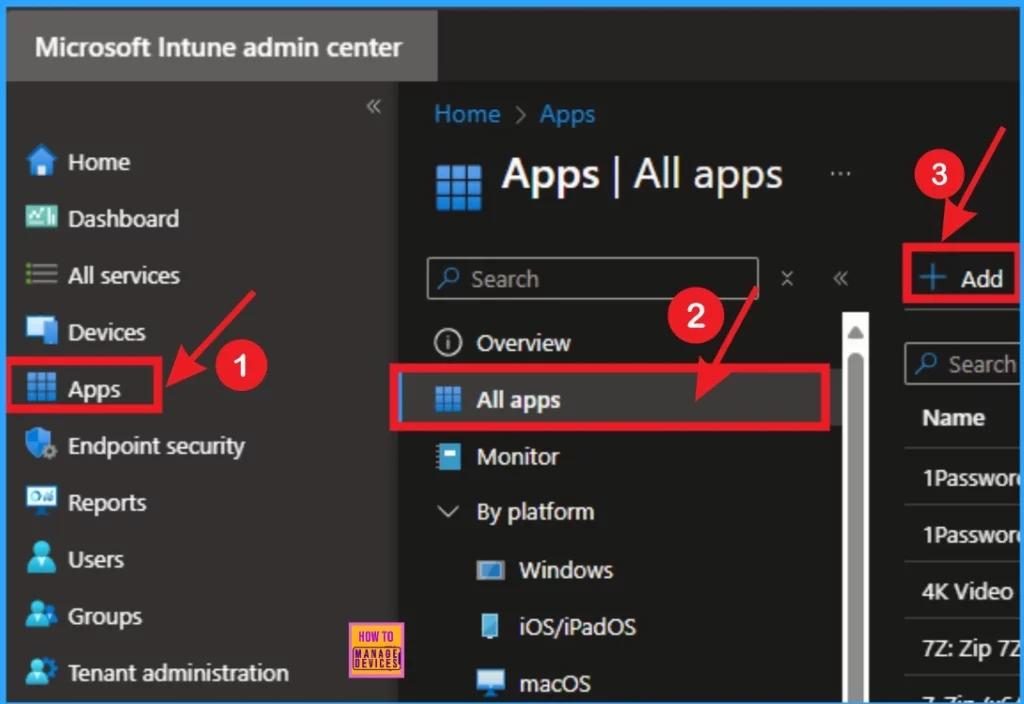The width and height of the screenshot is (1024, 704).
Task: Click the Apps breadcrumb link
Action: tap(567, 115)
